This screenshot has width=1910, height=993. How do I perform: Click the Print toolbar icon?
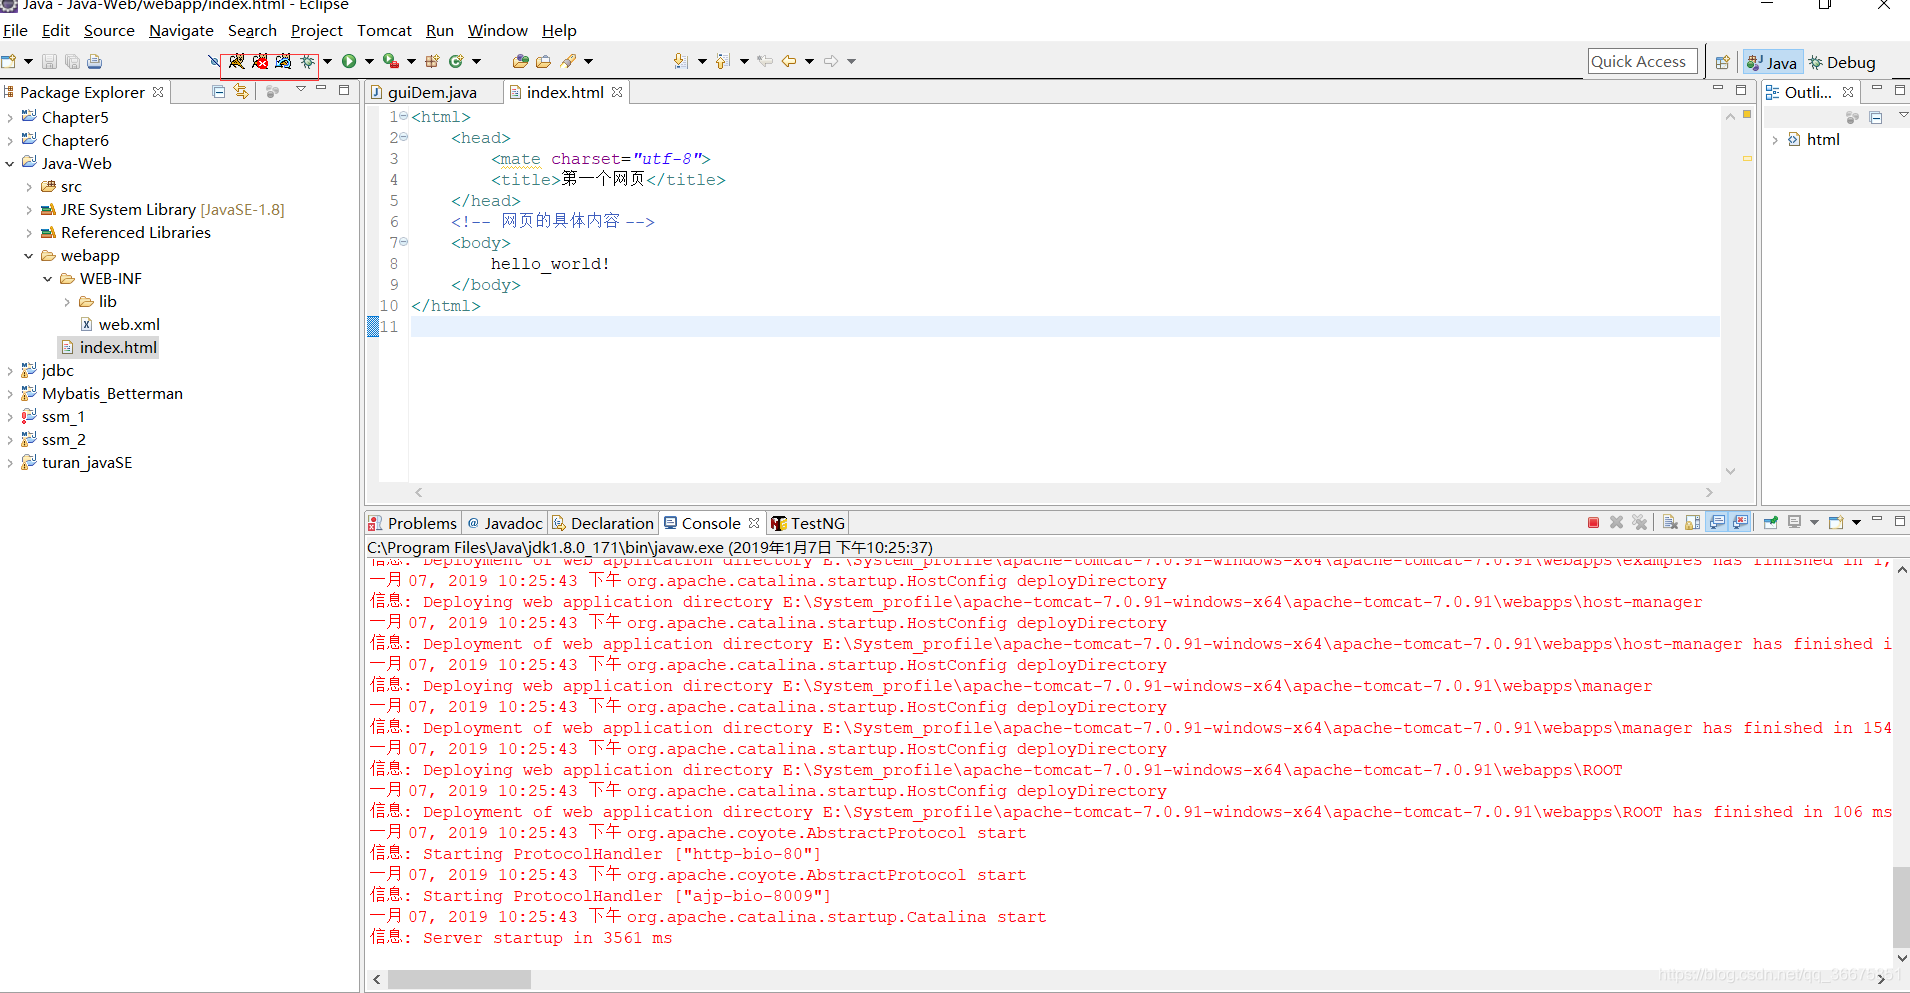coord(94,61)
